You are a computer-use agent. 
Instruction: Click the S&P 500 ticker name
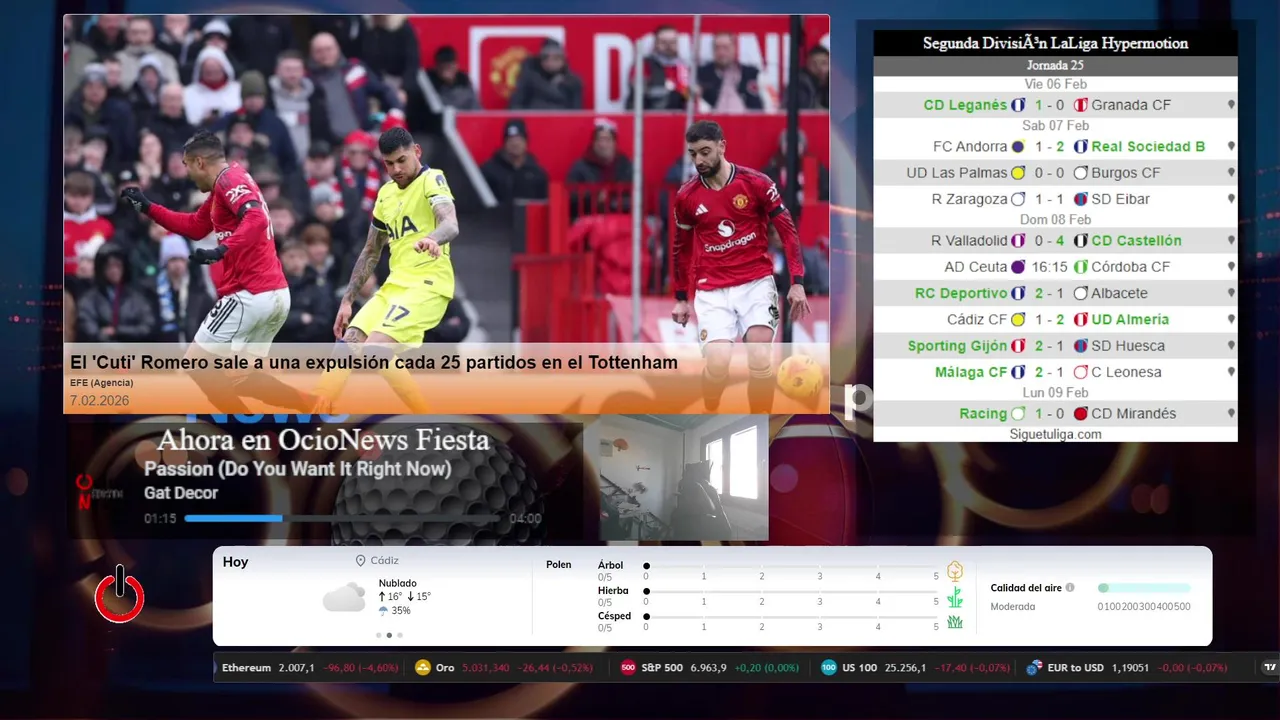pos(662,668)
